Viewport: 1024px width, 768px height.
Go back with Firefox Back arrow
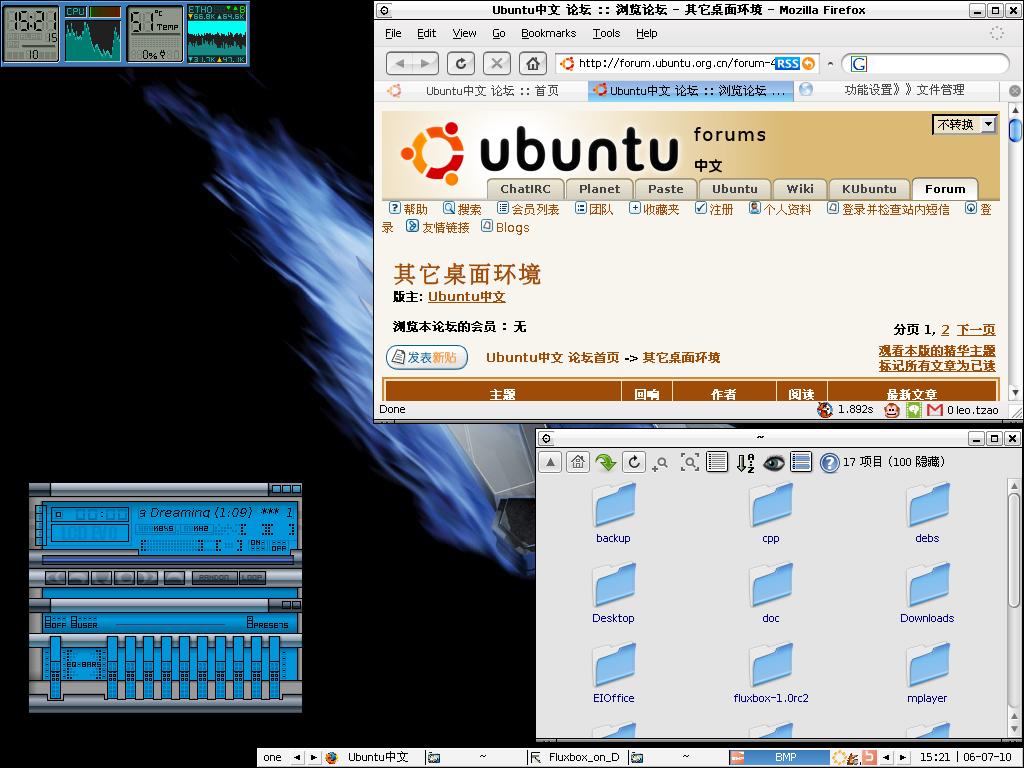(x=400, y=63)
